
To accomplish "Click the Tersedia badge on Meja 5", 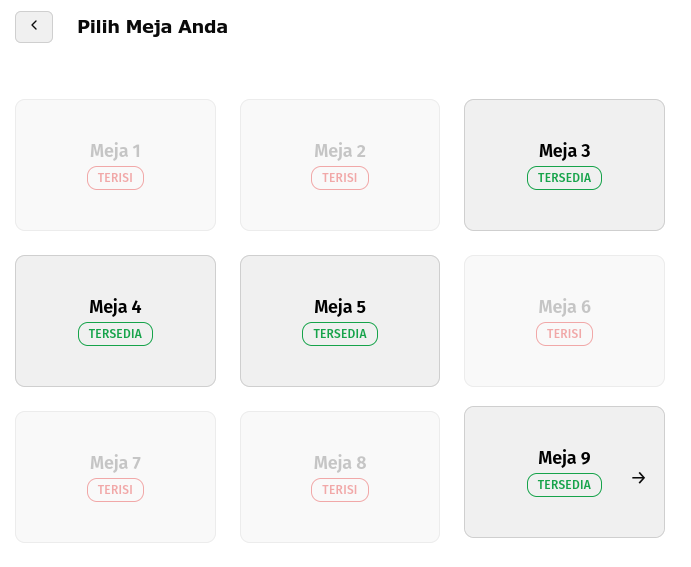I will [340, 334].
